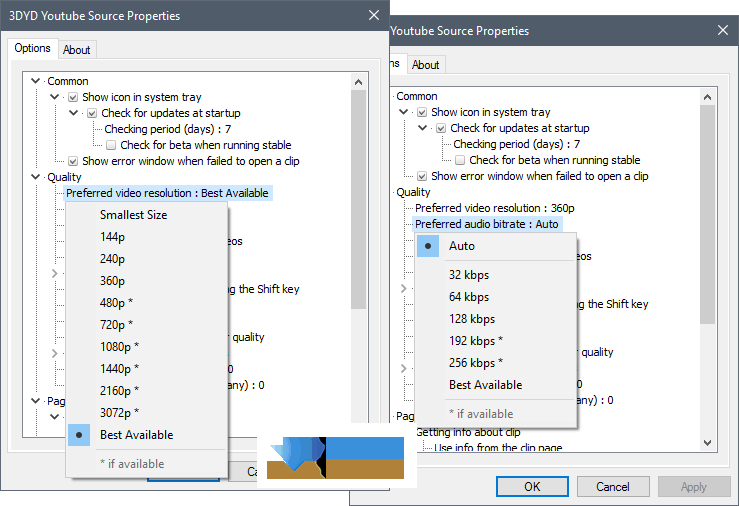The height and width of the screenshot is (506, 739).
Task: Select 64 kbps audio bitrate
Action: coord(496,297)
